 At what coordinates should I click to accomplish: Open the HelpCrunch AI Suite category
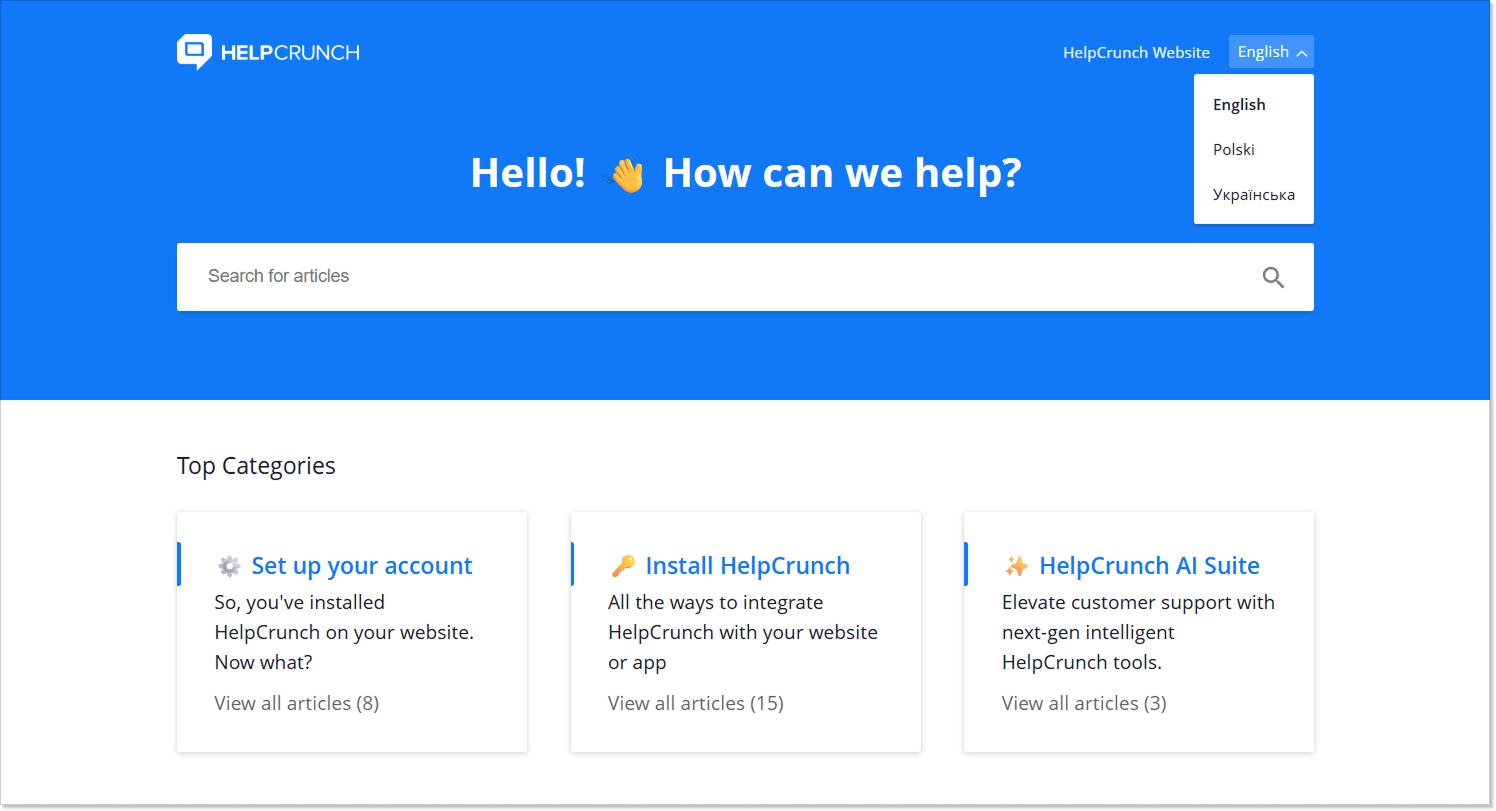click(x=1149, y=565)
